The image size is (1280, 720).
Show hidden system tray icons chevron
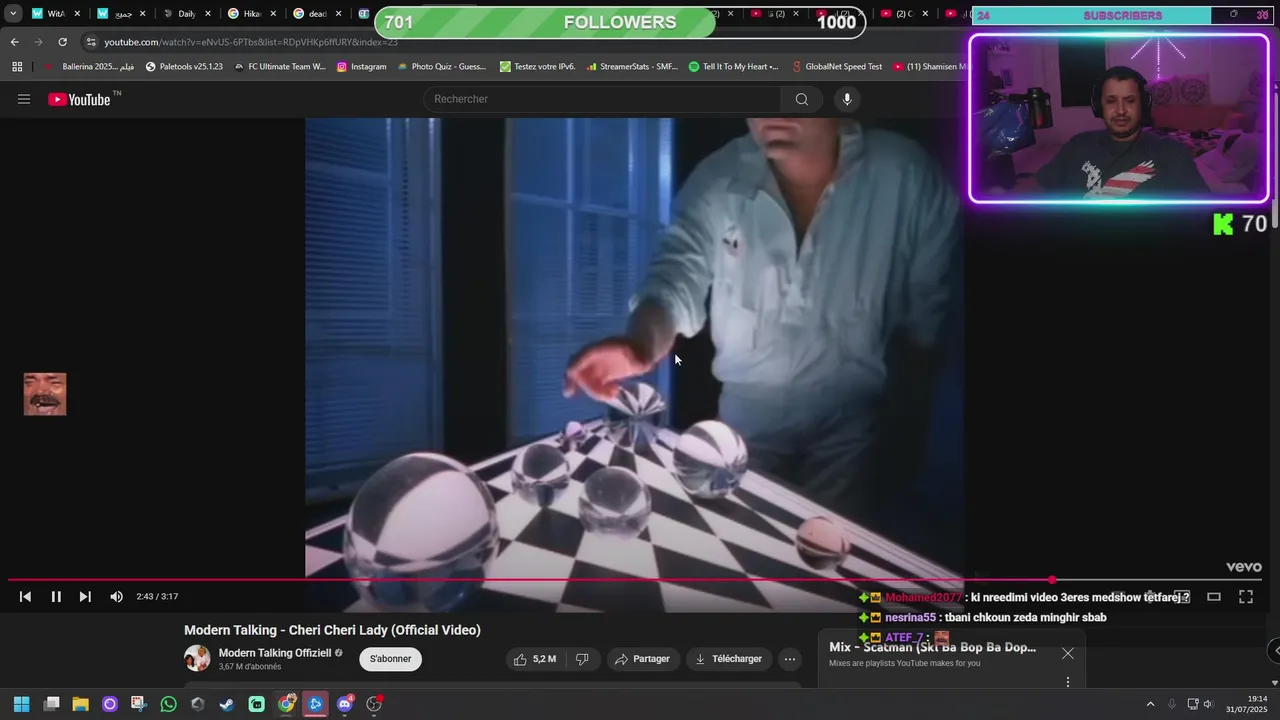coord(1150,704)
